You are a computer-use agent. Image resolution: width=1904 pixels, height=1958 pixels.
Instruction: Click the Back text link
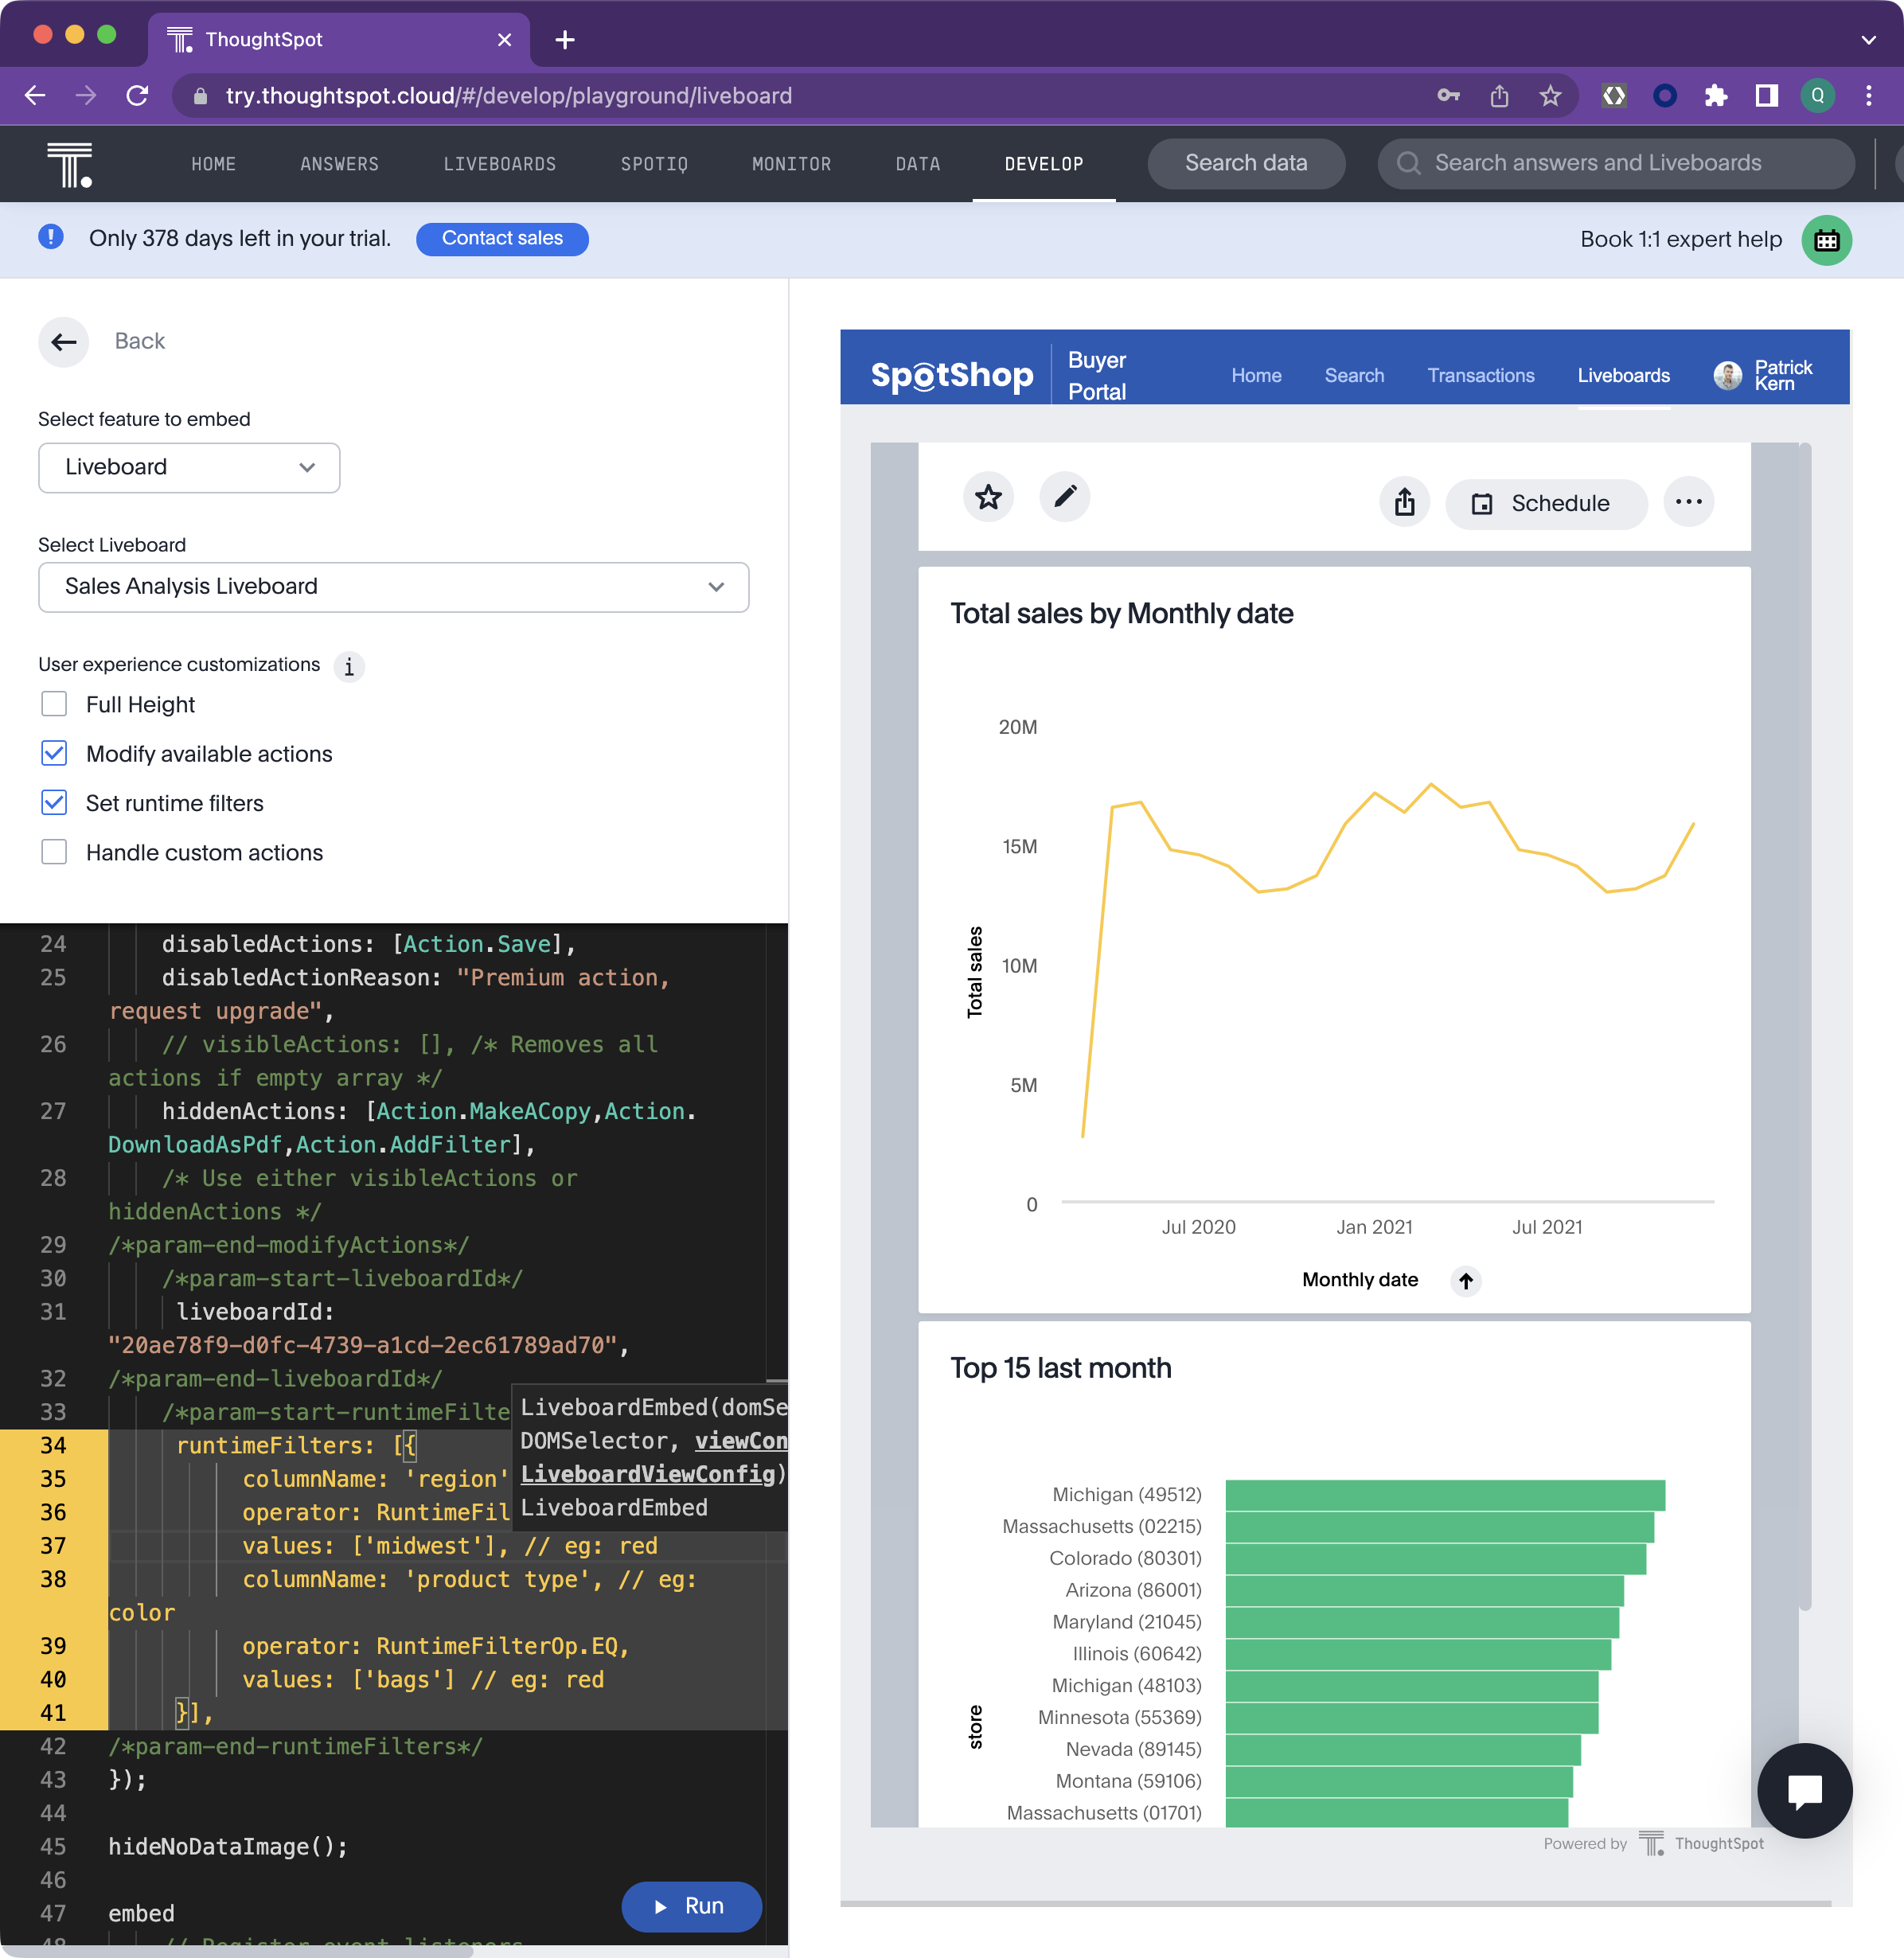point(140,341)
